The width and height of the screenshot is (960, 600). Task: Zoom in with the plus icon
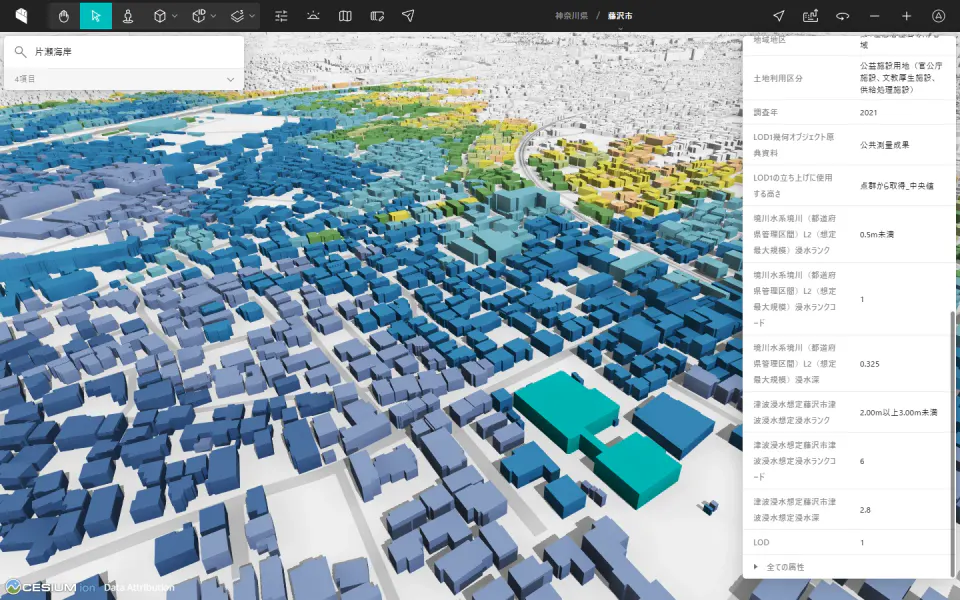coord(906,16)
